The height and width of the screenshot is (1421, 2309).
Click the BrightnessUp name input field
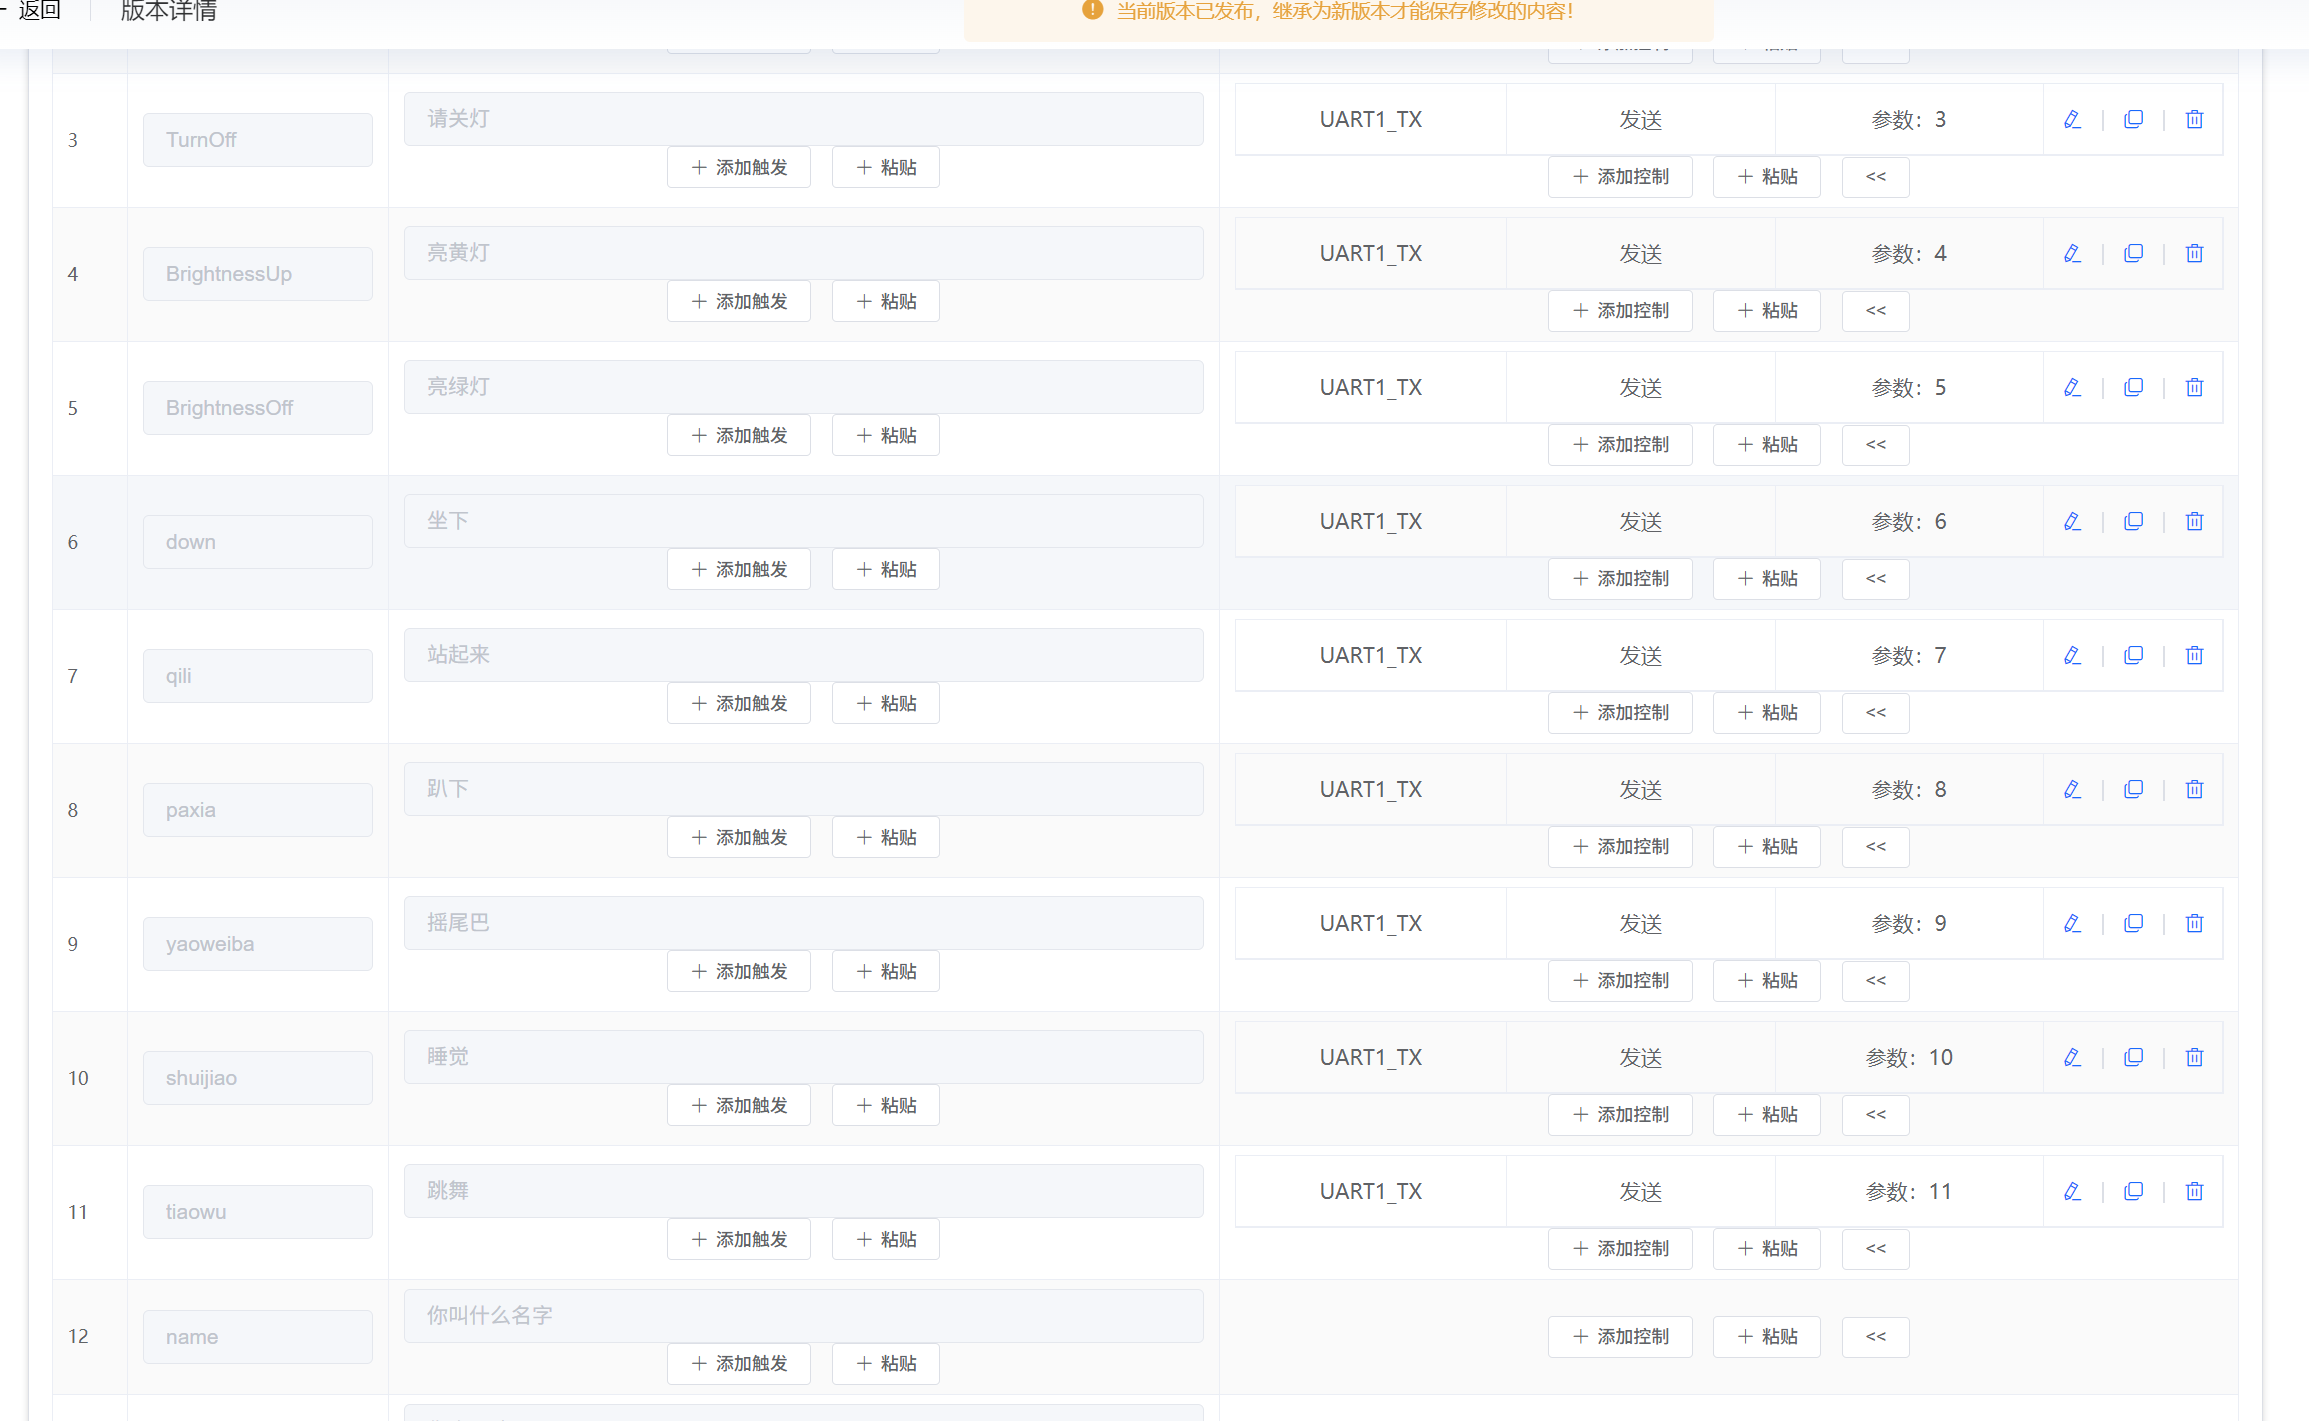coord(258,274)
